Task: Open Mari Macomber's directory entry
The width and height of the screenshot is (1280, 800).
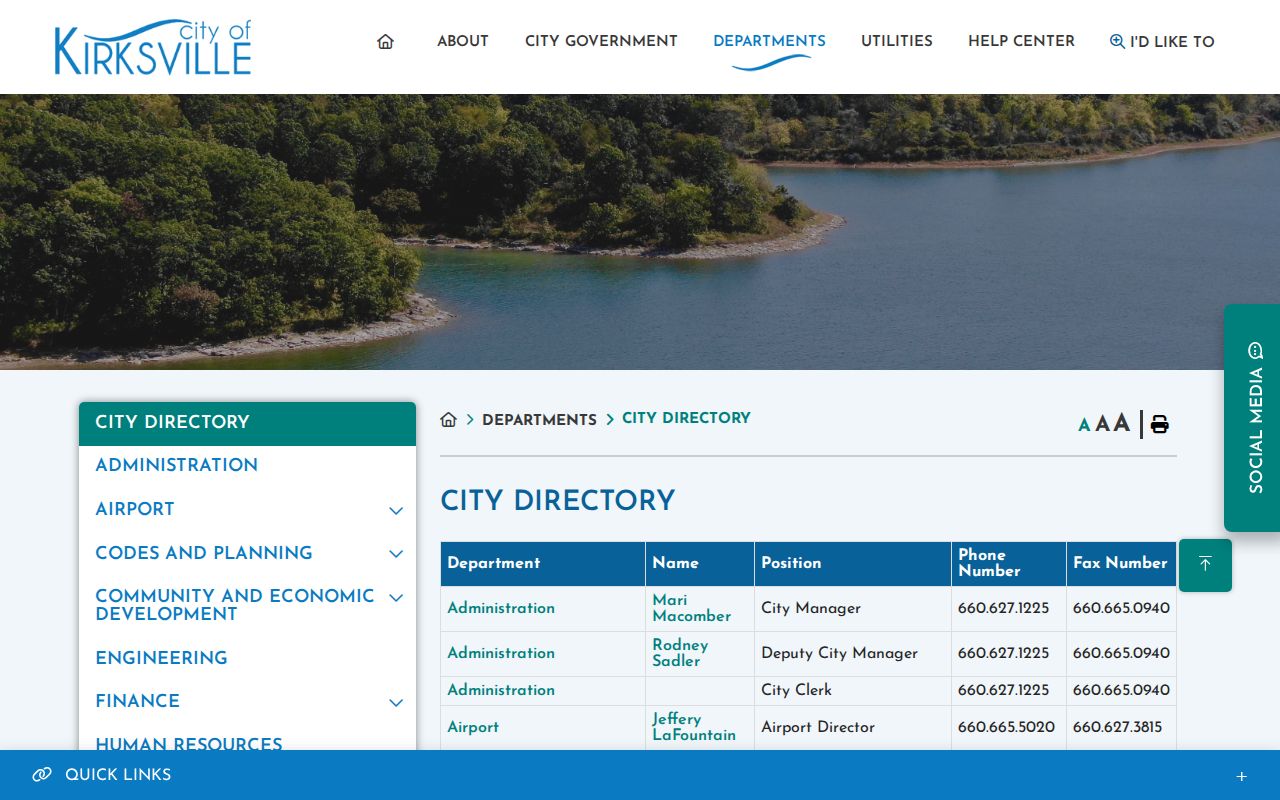Action: [692, 608]
